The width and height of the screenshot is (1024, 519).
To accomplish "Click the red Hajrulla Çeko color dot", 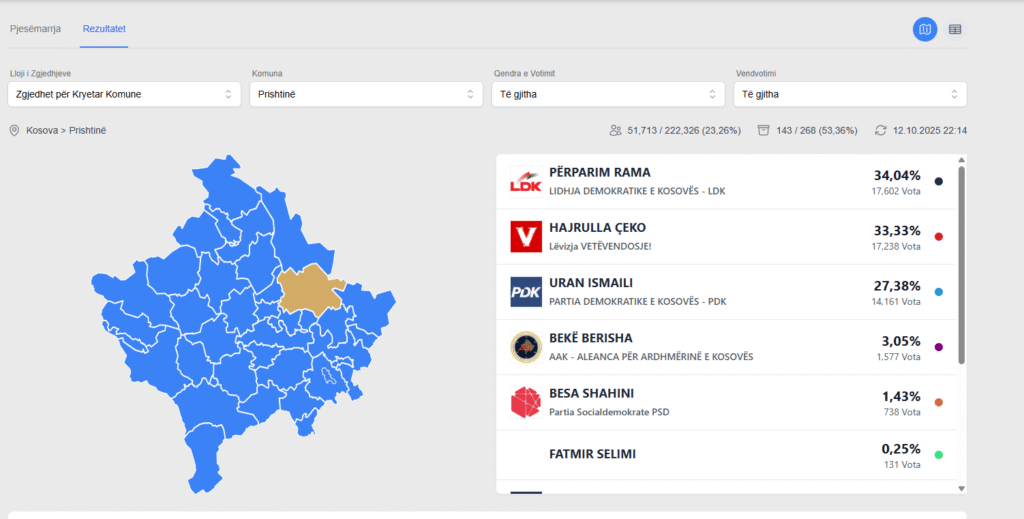I will pos(939,237).
